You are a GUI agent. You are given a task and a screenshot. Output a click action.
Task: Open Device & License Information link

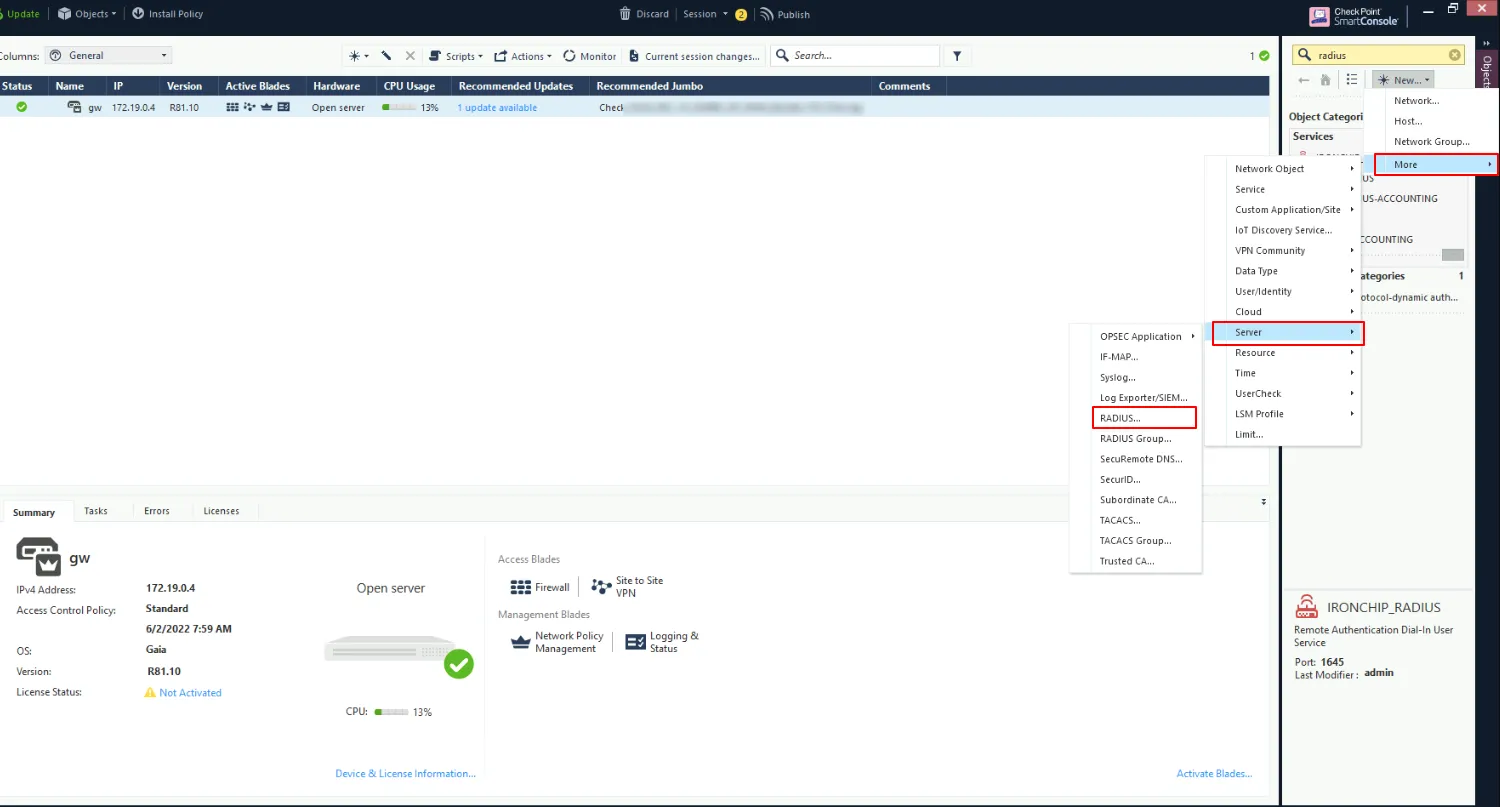pyautogui.click(x=405, y=774)
